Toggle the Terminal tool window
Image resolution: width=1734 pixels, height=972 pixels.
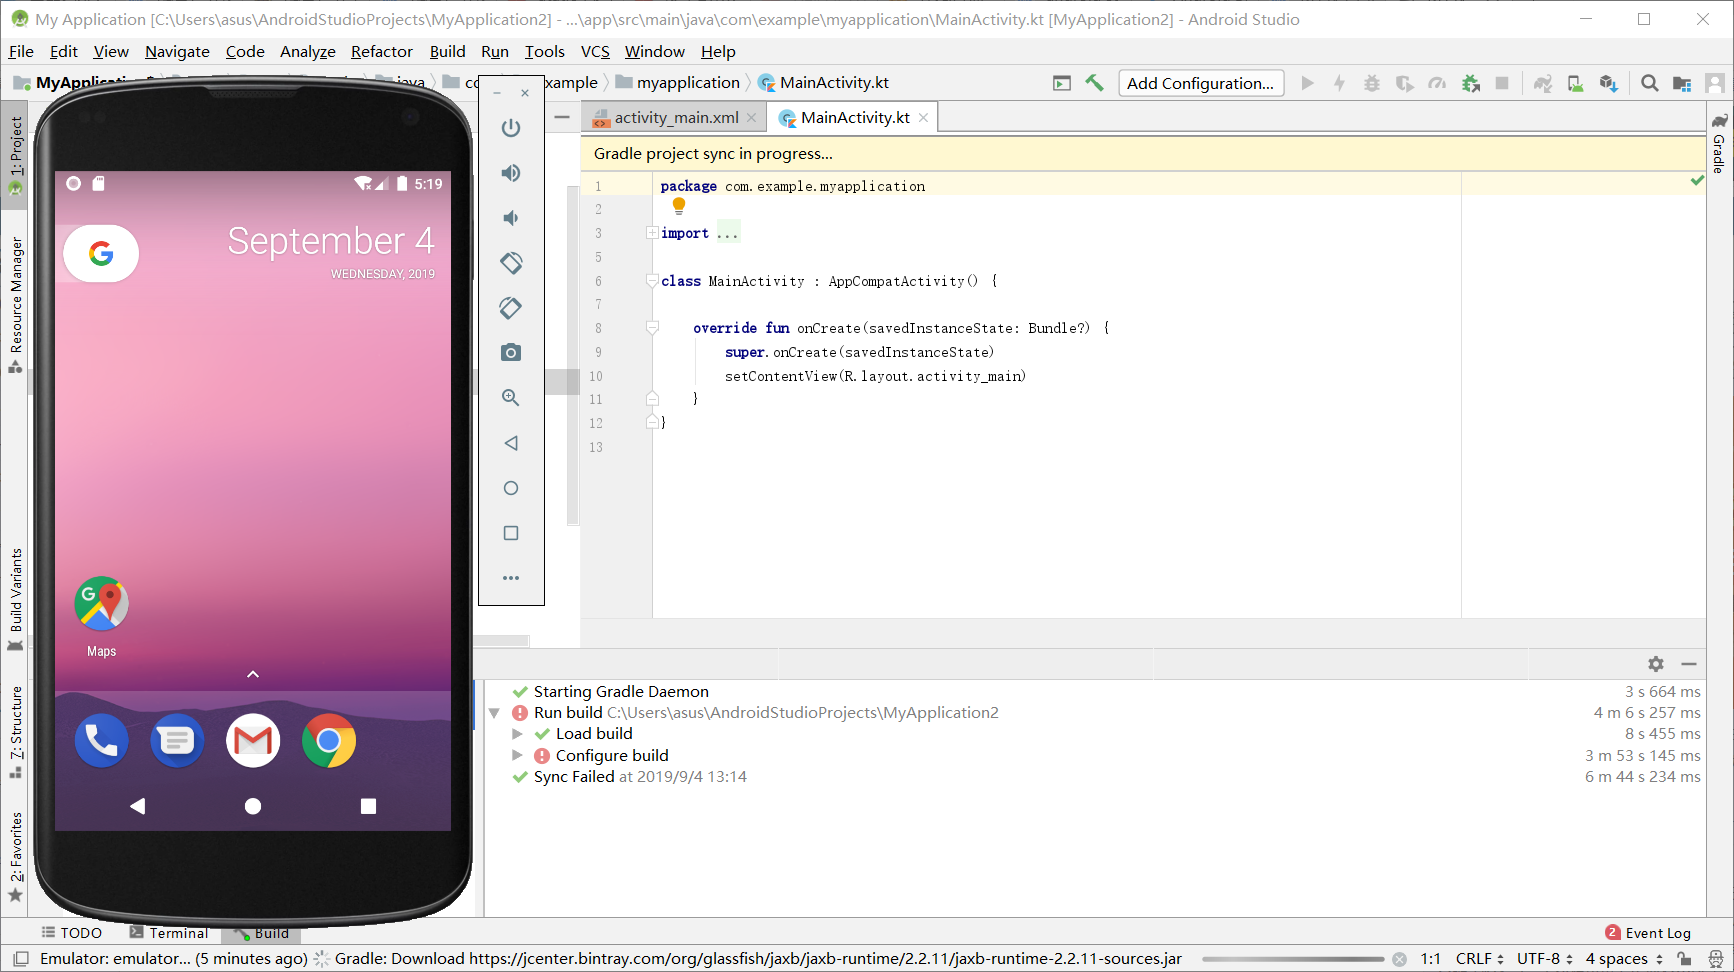[170, 933]
